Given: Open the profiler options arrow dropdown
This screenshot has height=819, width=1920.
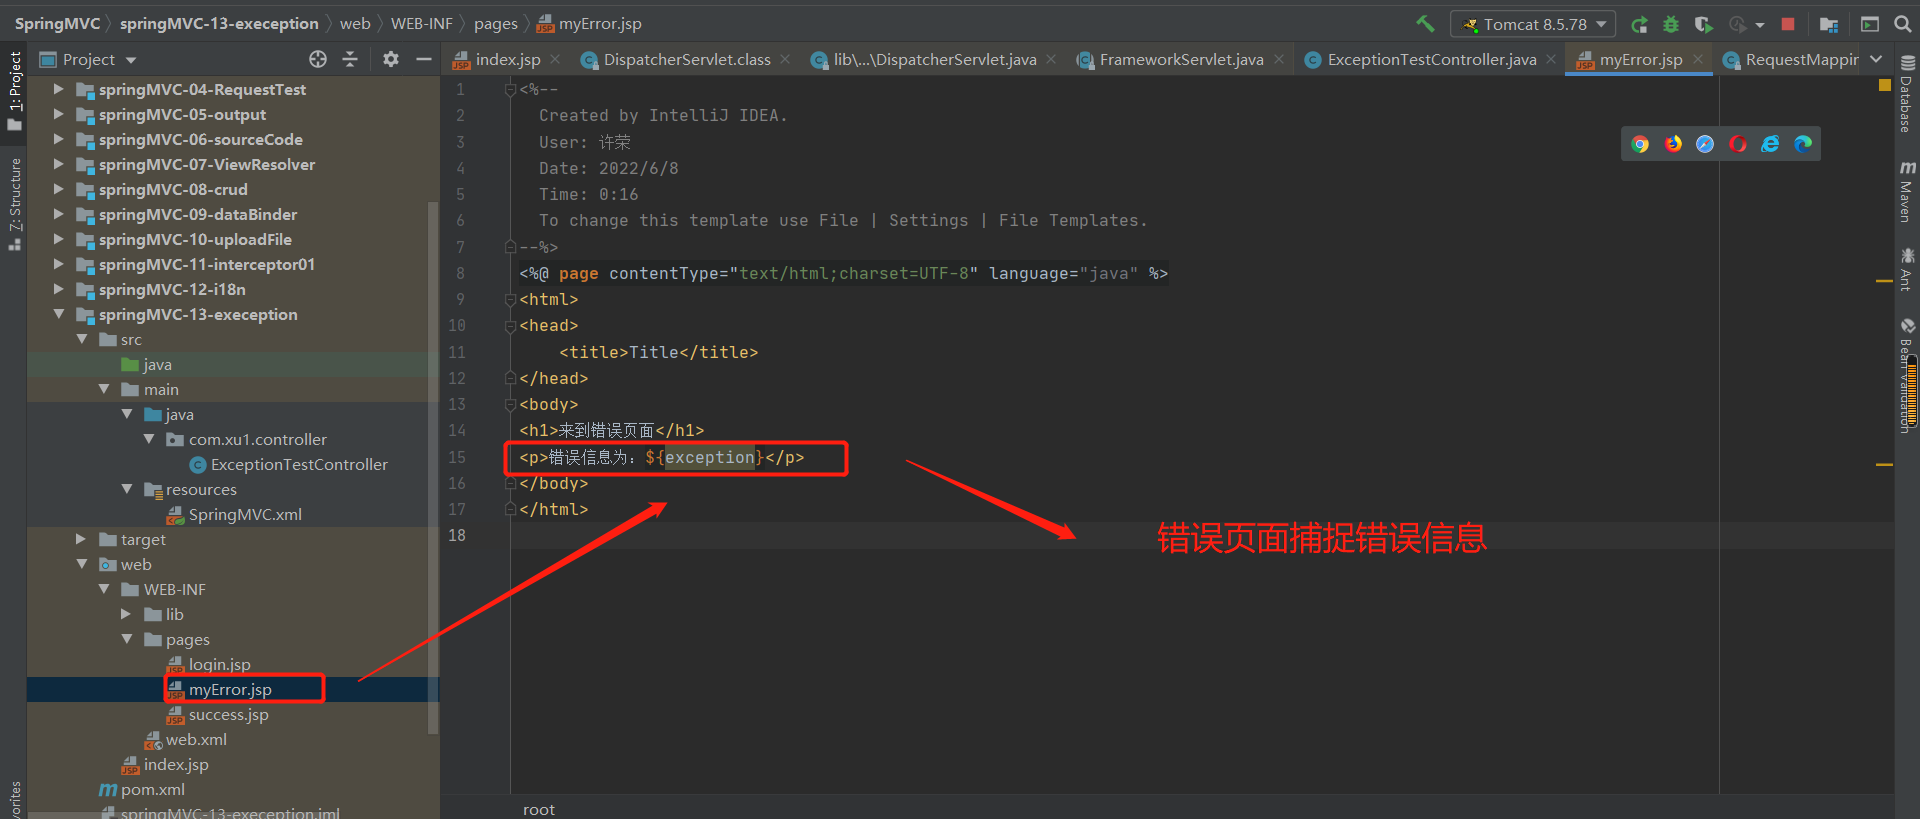Looking at the screenshot, I should point(1760,25).
